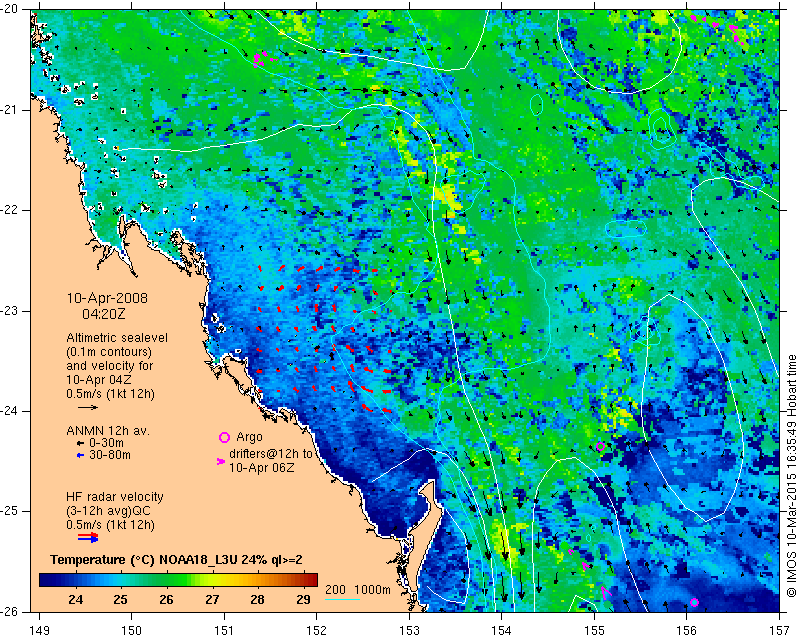Image resolution: width=800 pixels, height=640 pixels.
Task: Click the 29 °C dark red colorbar end
Action: (312, 579)
